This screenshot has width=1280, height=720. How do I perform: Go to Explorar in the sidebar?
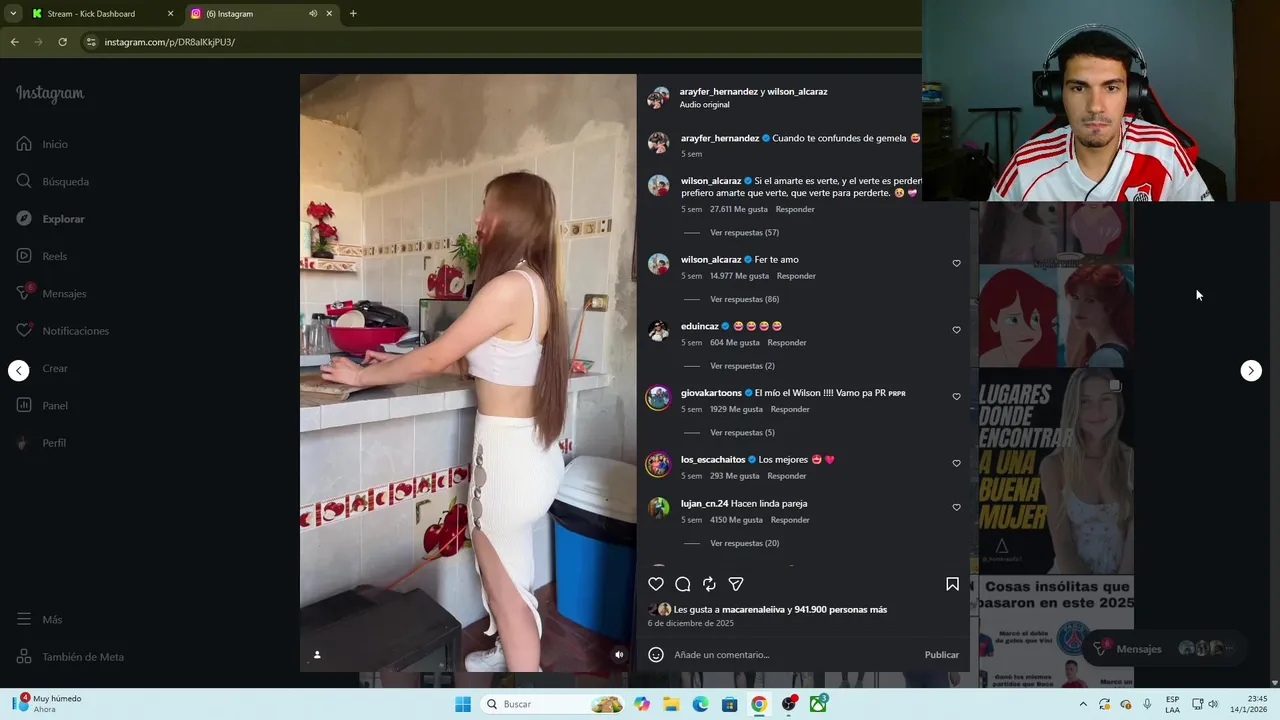point(50,219)
